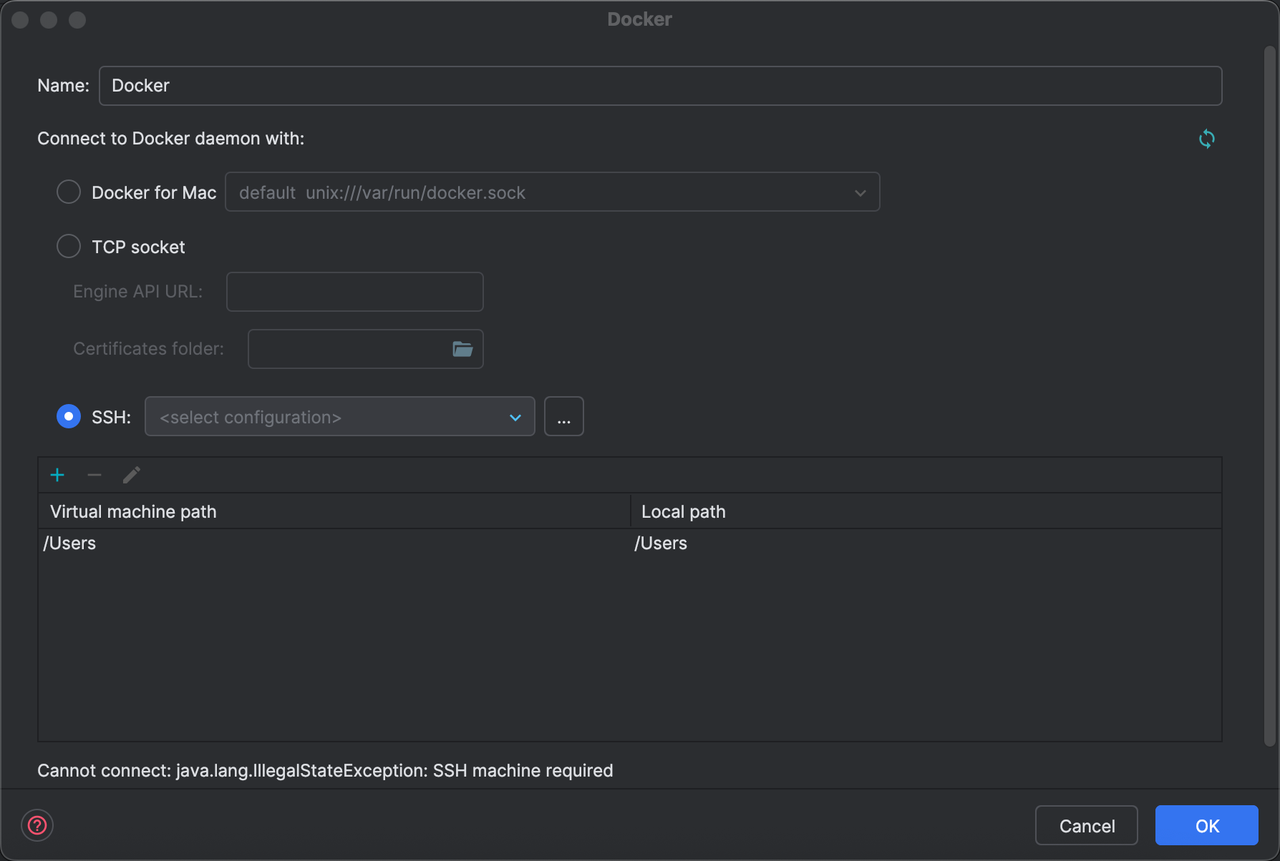Click the SSH machine required error message

pos(325,770)
